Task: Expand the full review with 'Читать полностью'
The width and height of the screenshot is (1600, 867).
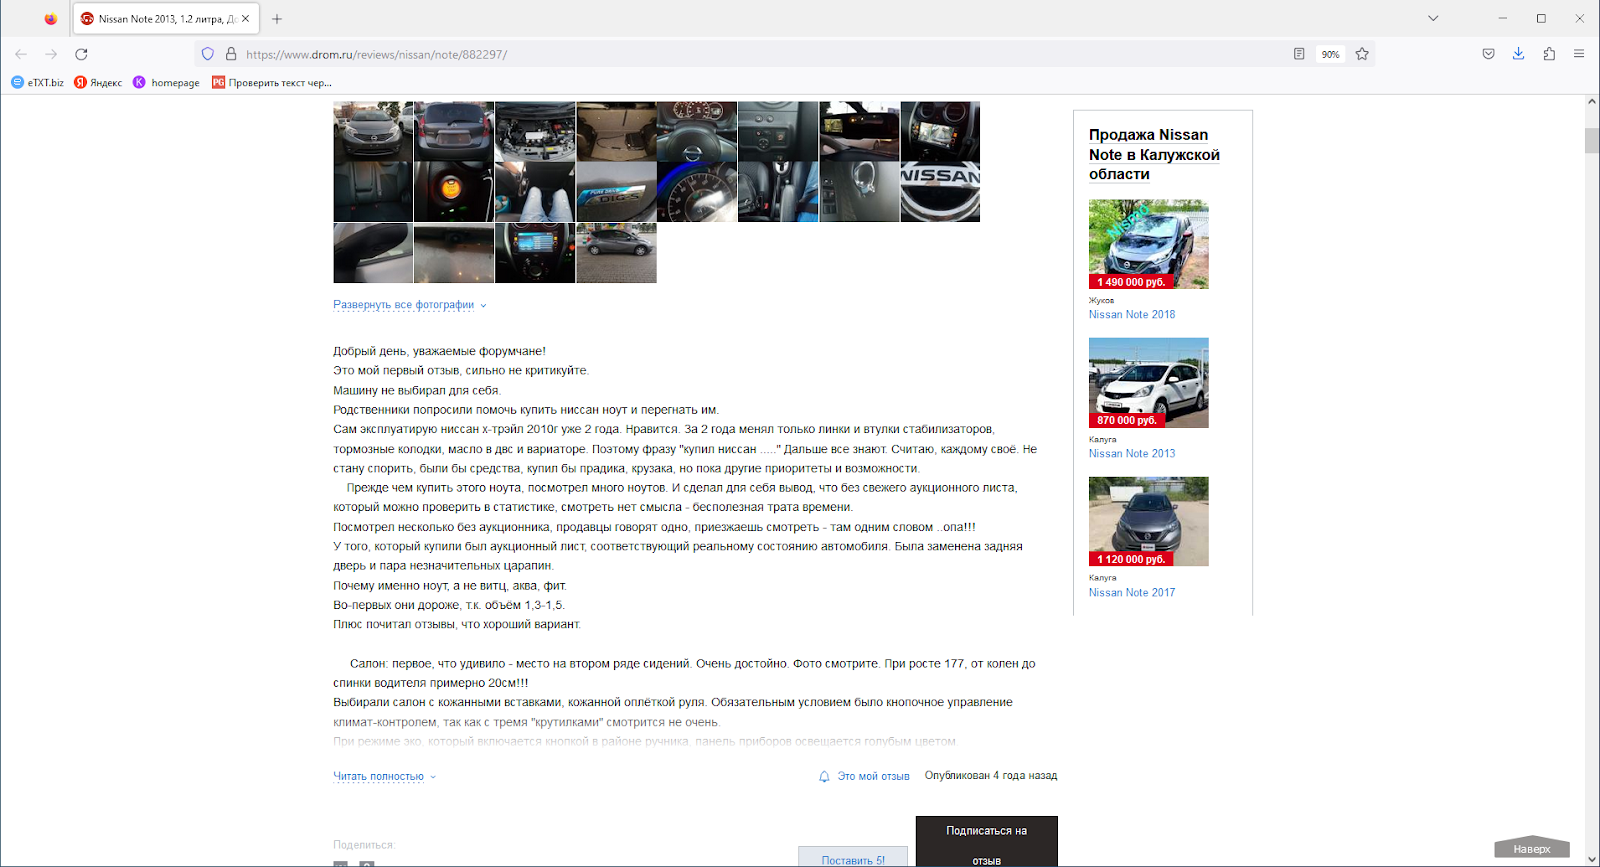Action: (379, 777)
